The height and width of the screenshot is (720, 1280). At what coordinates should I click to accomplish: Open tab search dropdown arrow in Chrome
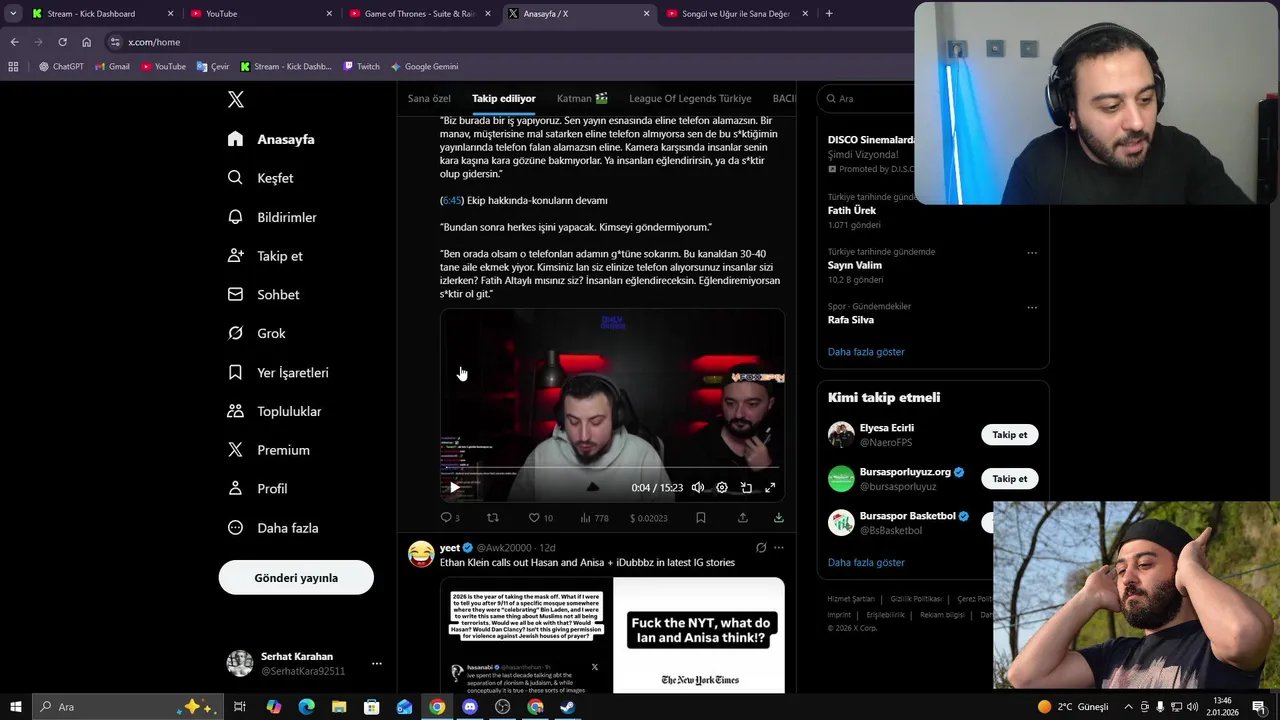click(x=13, y=14)
